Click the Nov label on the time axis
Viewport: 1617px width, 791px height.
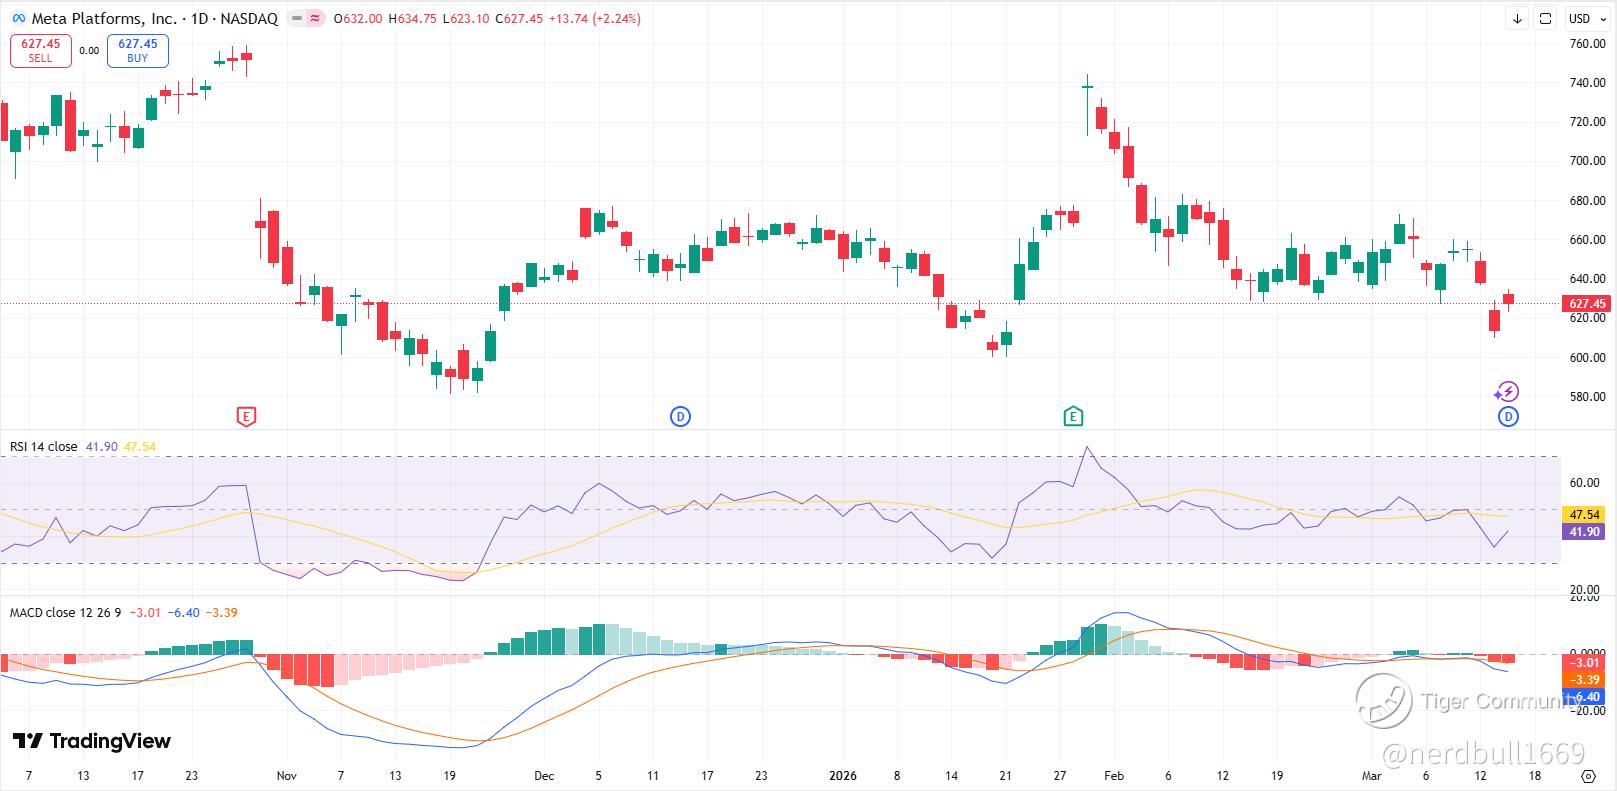point(287,775)
